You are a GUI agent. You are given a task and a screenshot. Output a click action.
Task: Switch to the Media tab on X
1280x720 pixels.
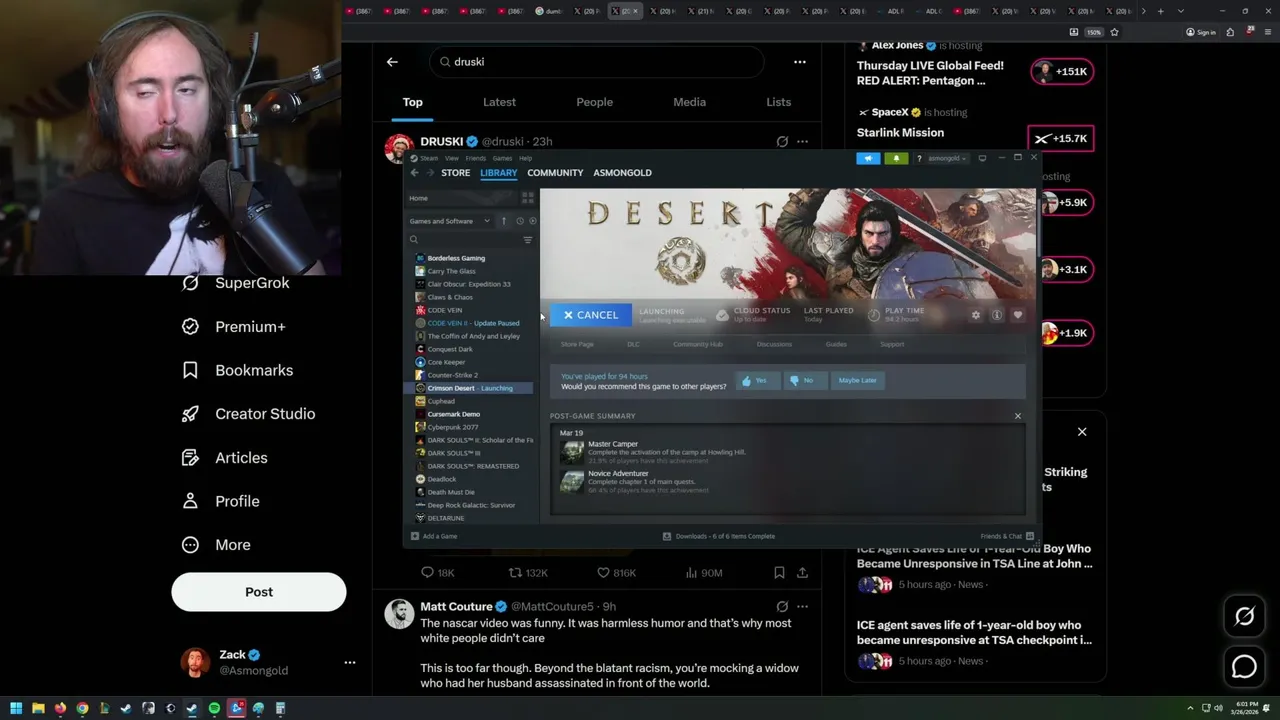click(x=689, y=102)
